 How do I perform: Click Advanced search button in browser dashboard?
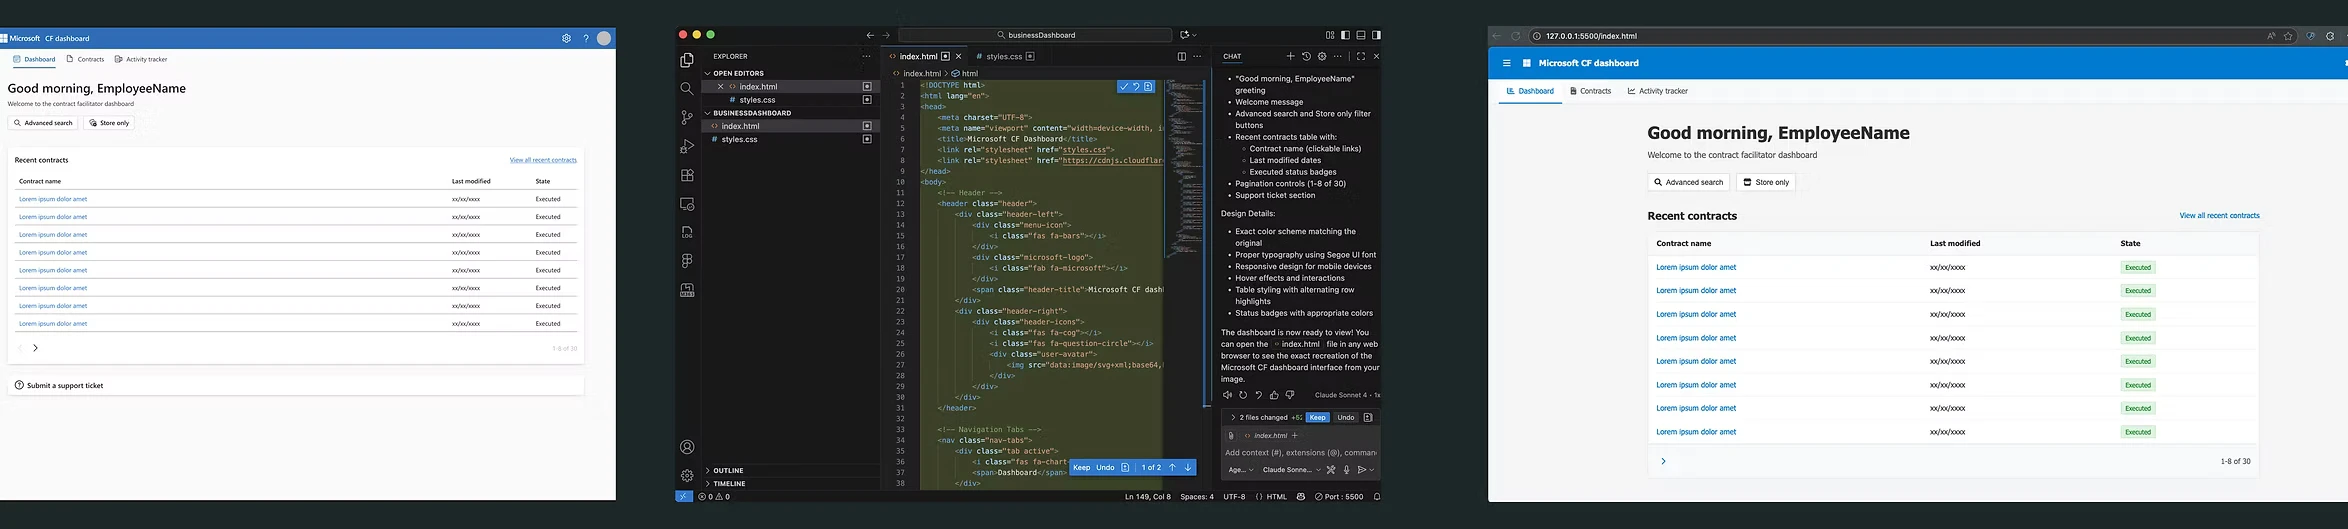point(1688,182)
